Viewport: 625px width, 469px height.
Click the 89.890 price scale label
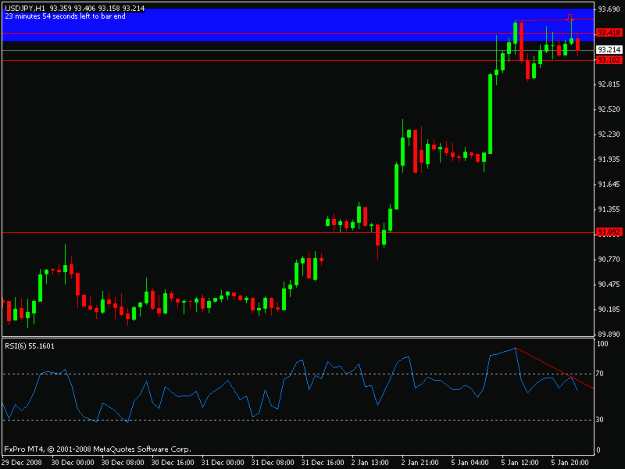(x=609, y=334)
